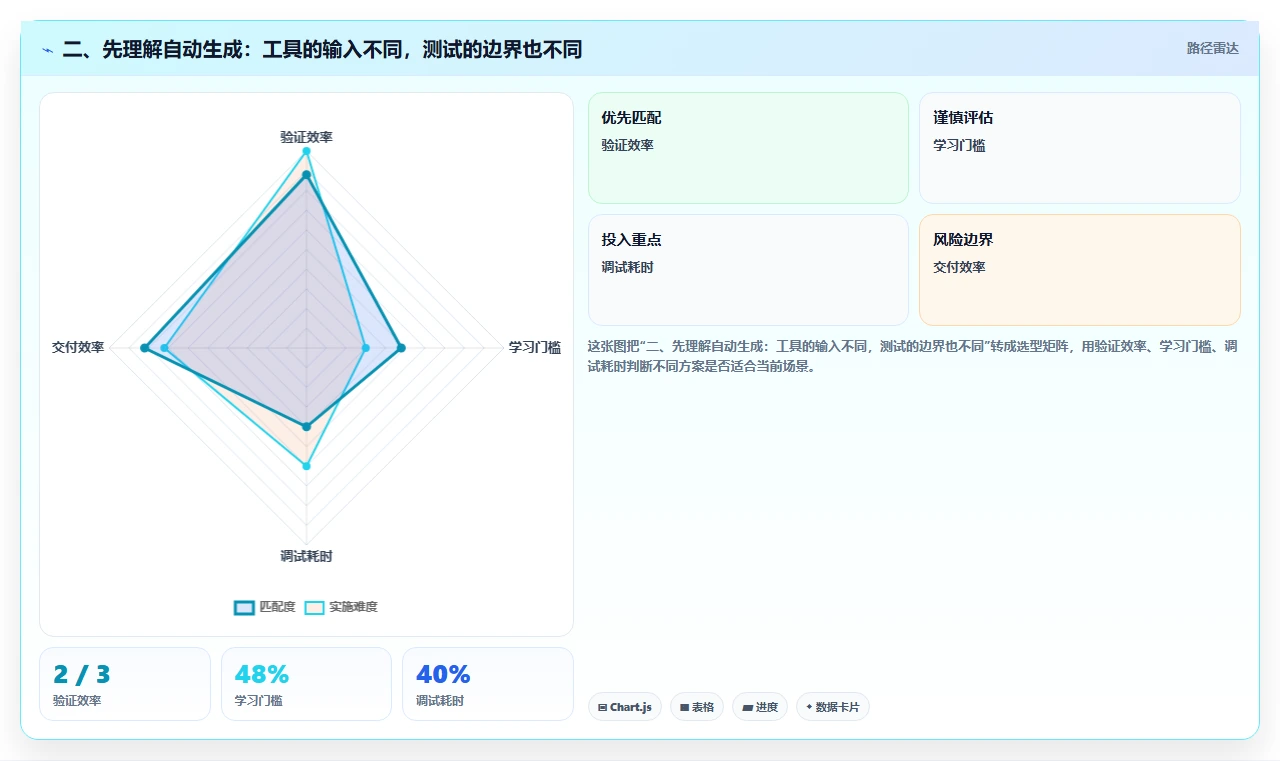1280x761 pixels.
Task: Click the 实施难度 data point on 调试耗时 axis
Action: [306, 466]
